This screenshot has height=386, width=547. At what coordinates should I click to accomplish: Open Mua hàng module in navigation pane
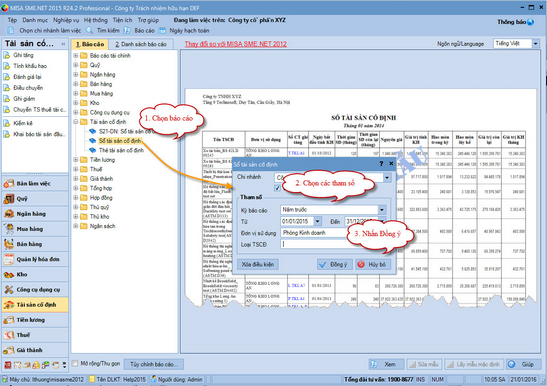pos(35,229)
